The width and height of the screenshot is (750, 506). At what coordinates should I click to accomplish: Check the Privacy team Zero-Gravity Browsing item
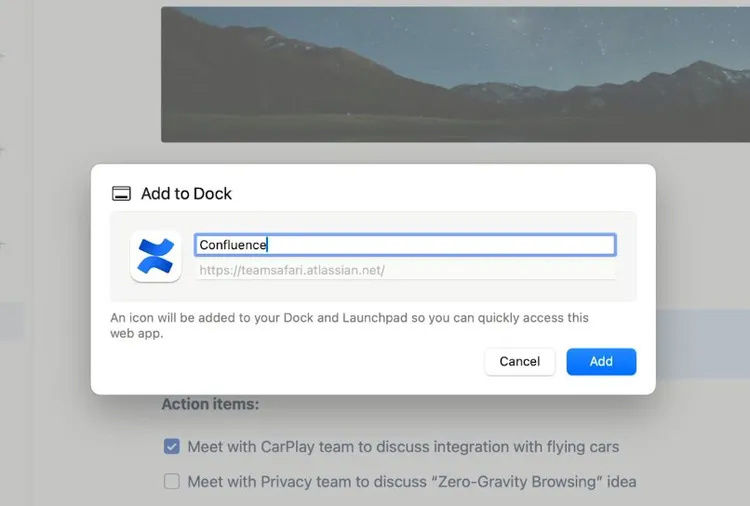click(x=172, y=481)
